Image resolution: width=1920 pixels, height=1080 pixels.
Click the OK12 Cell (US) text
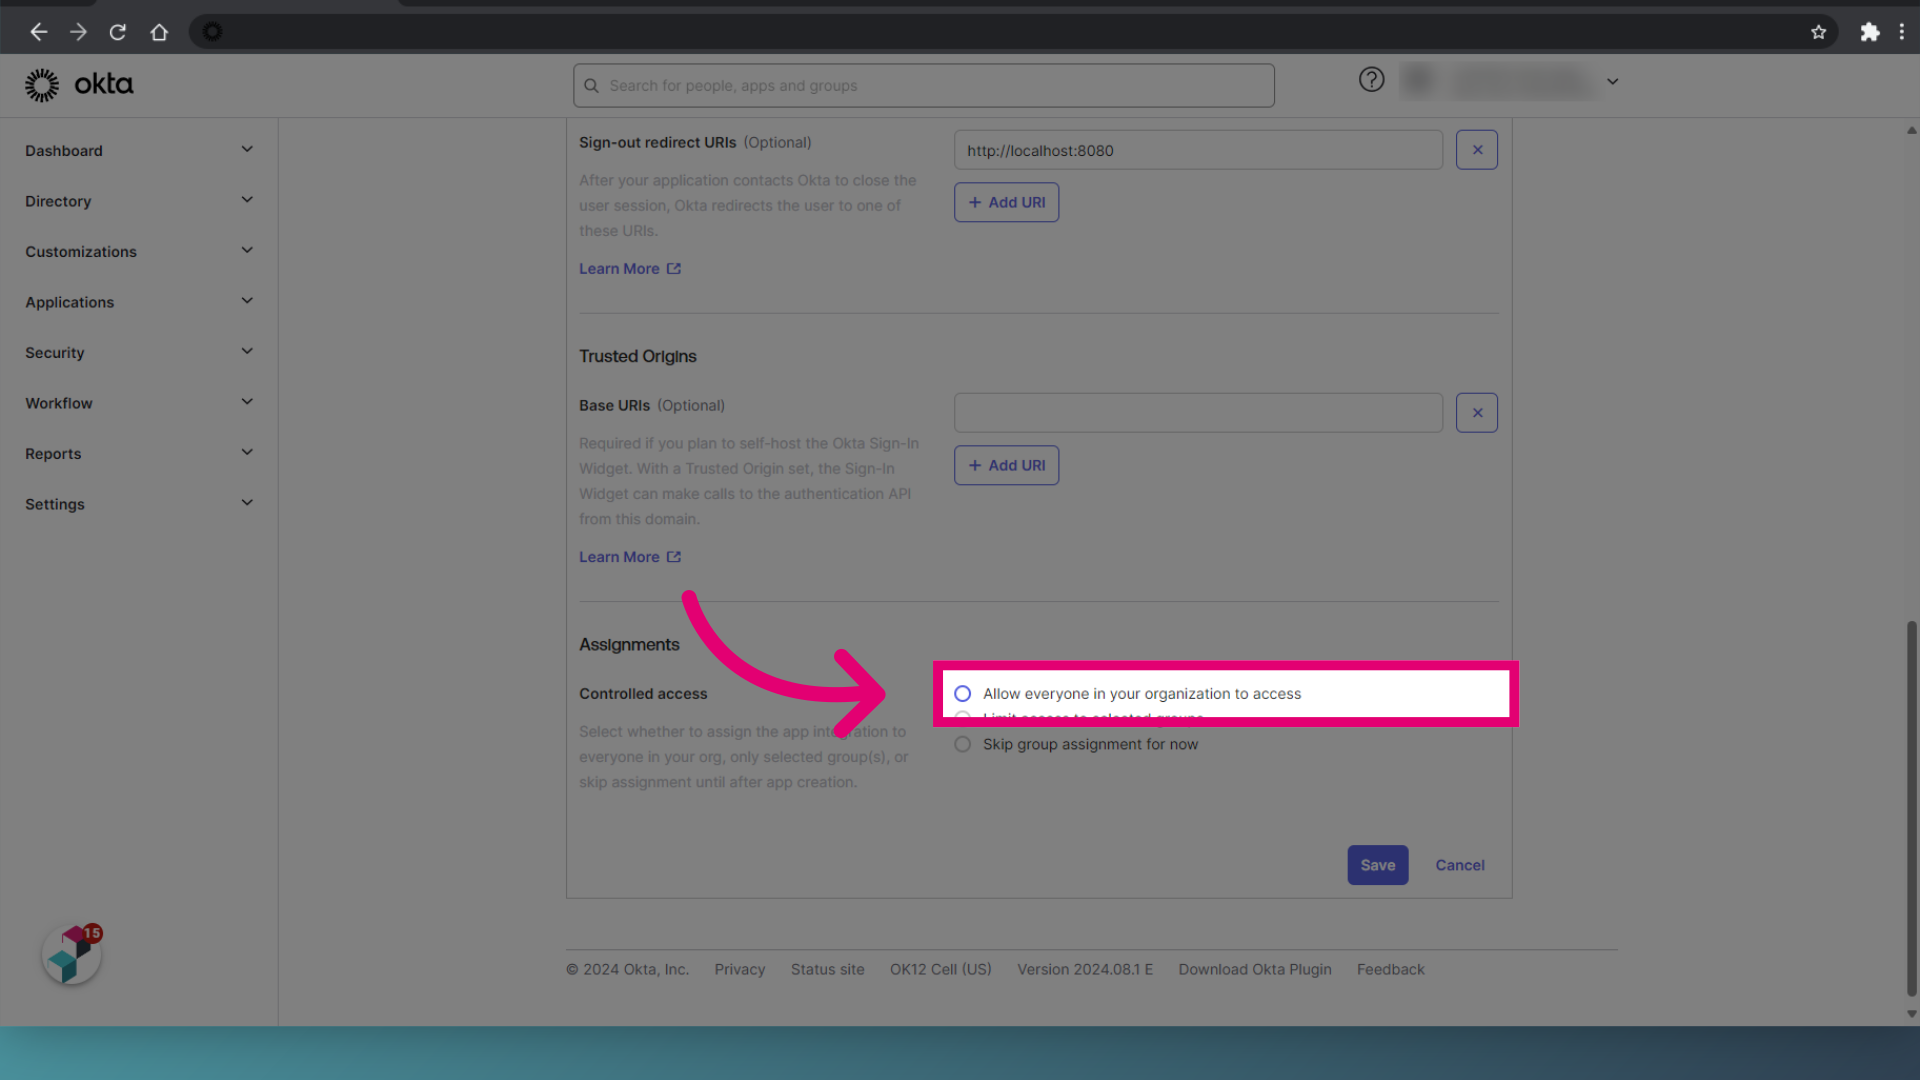pyautogui.click(x=940, y=969)
